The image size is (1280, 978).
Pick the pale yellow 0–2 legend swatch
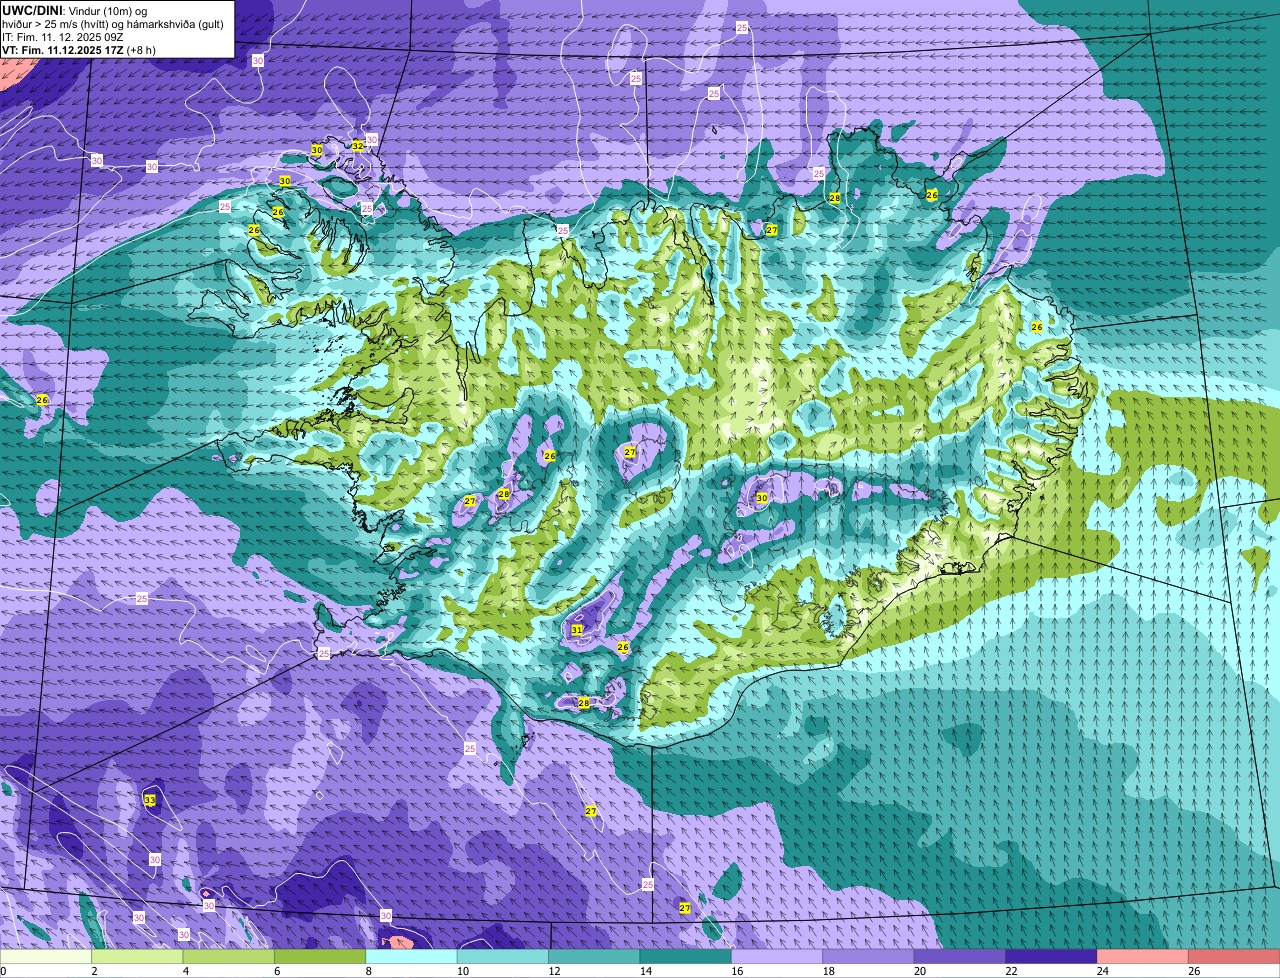[46, 957]
